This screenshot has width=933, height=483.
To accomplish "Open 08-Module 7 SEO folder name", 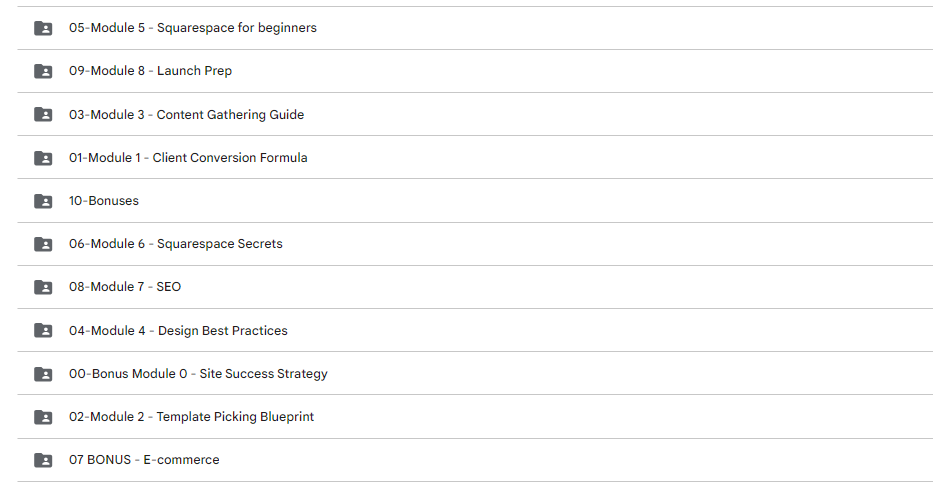I will pyautogui.click(x=125, y=287).
